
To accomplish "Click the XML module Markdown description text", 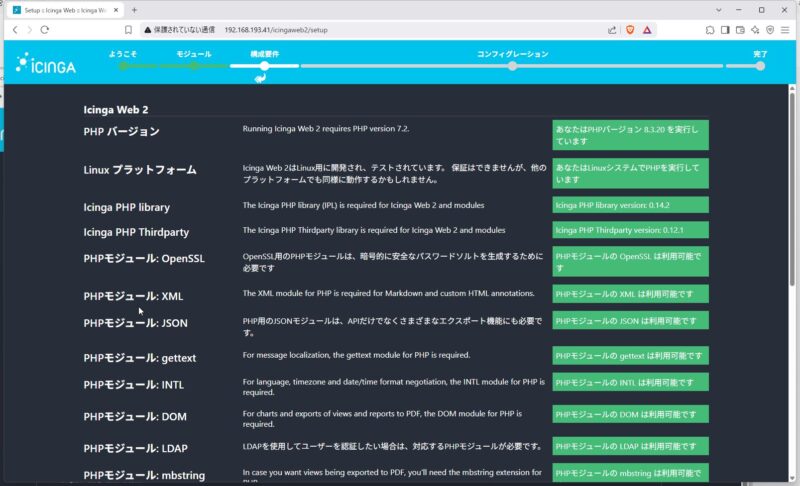I will tap(389, 293).
